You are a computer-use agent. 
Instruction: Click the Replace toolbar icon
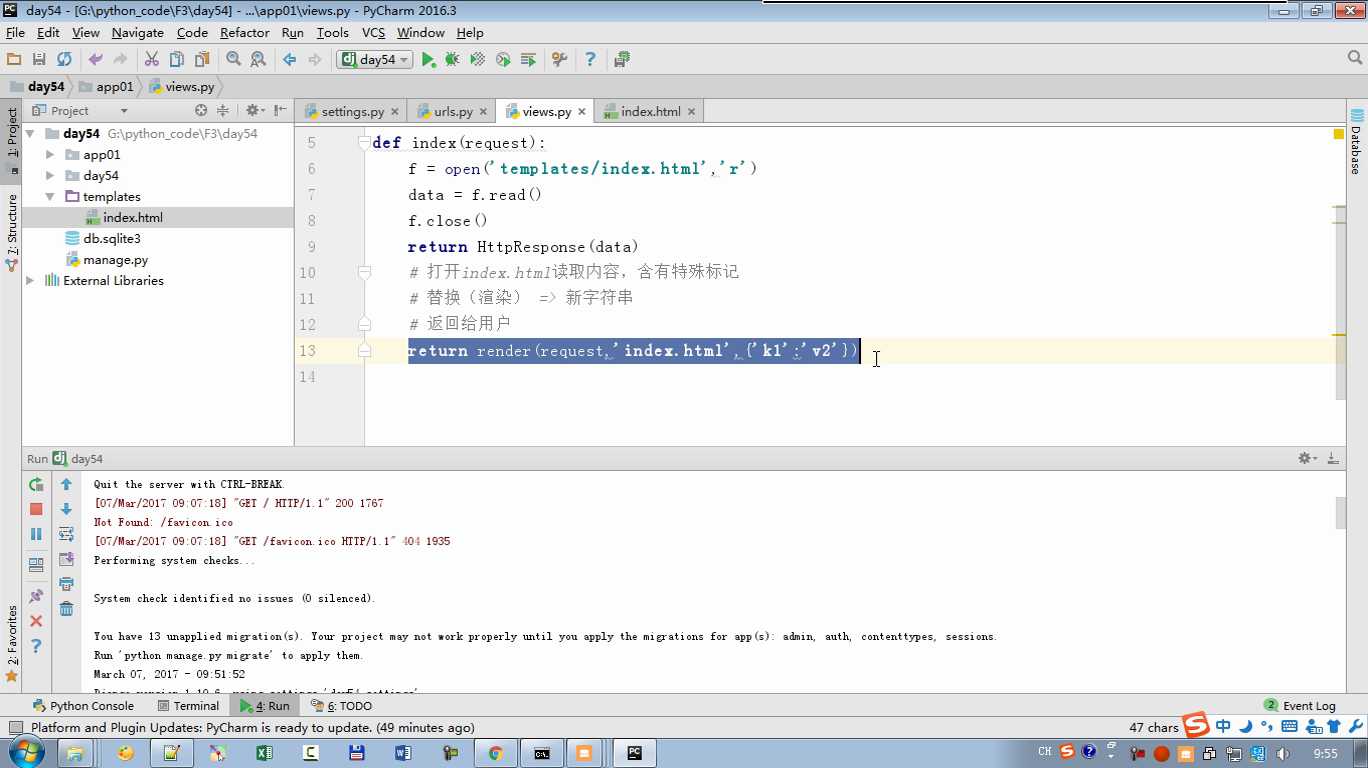tap(258, 60)
